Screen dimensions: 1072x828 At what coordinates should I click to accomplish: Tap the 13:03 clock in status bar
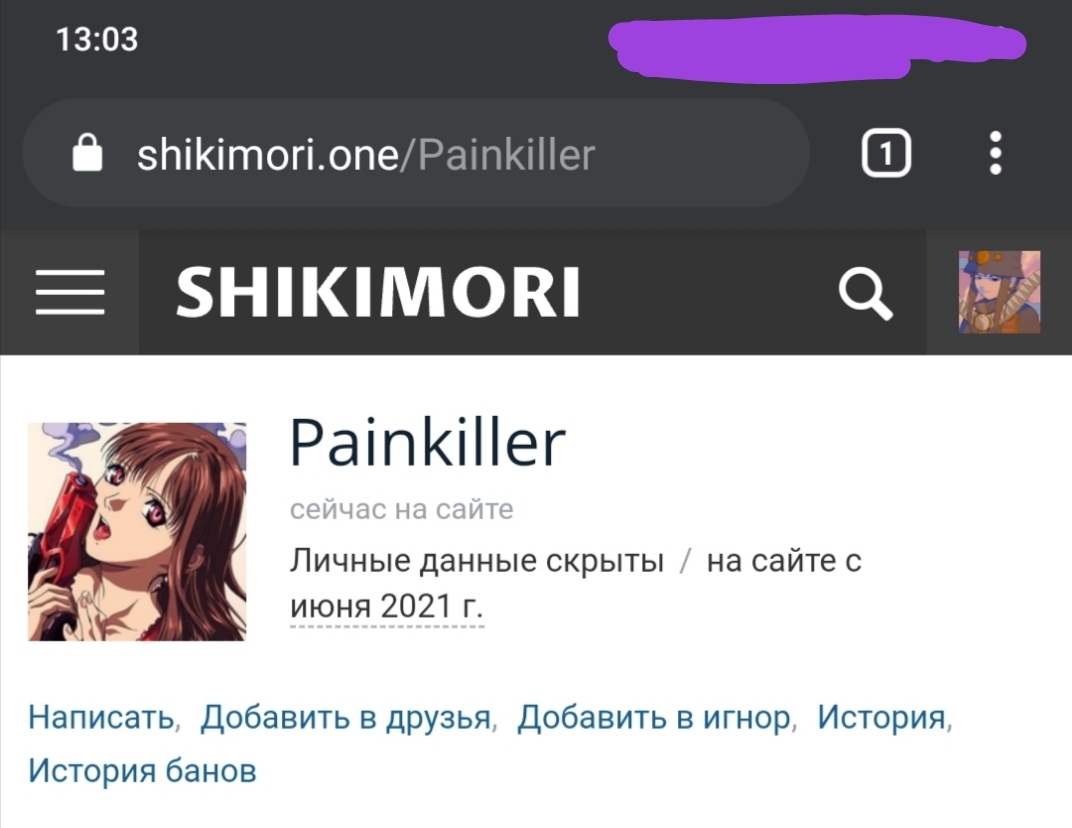click(x=97, y=39)
